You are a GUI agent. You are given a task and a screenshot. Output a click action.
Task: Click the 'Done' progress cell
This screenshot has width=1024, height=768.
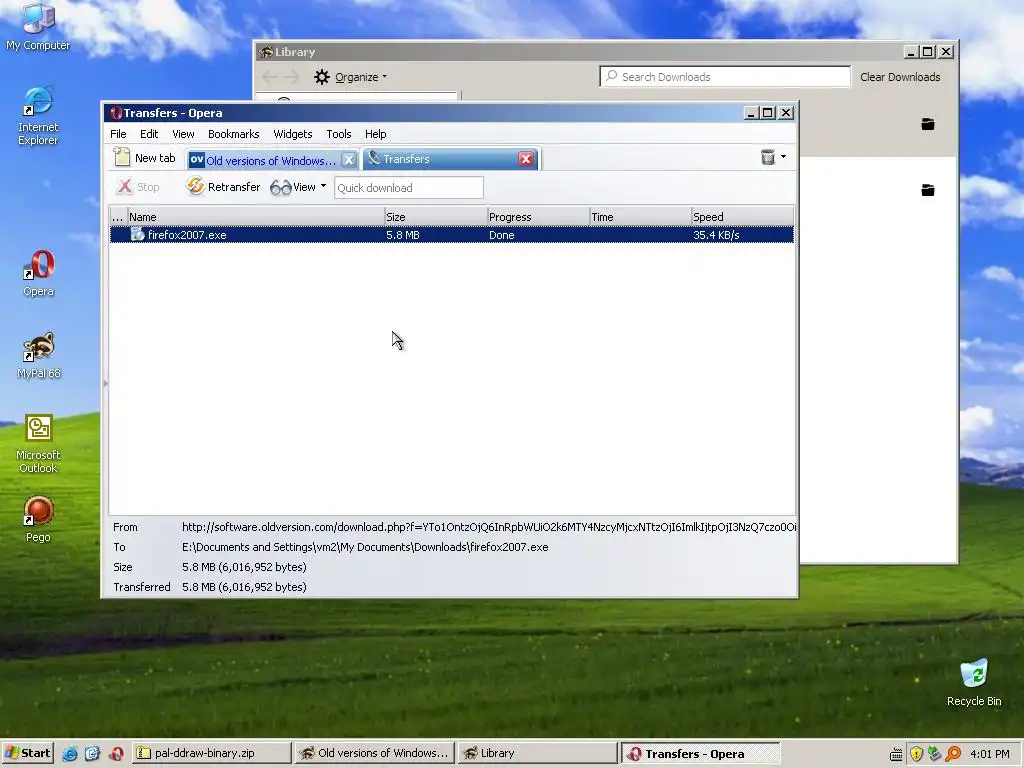[502, 235]
